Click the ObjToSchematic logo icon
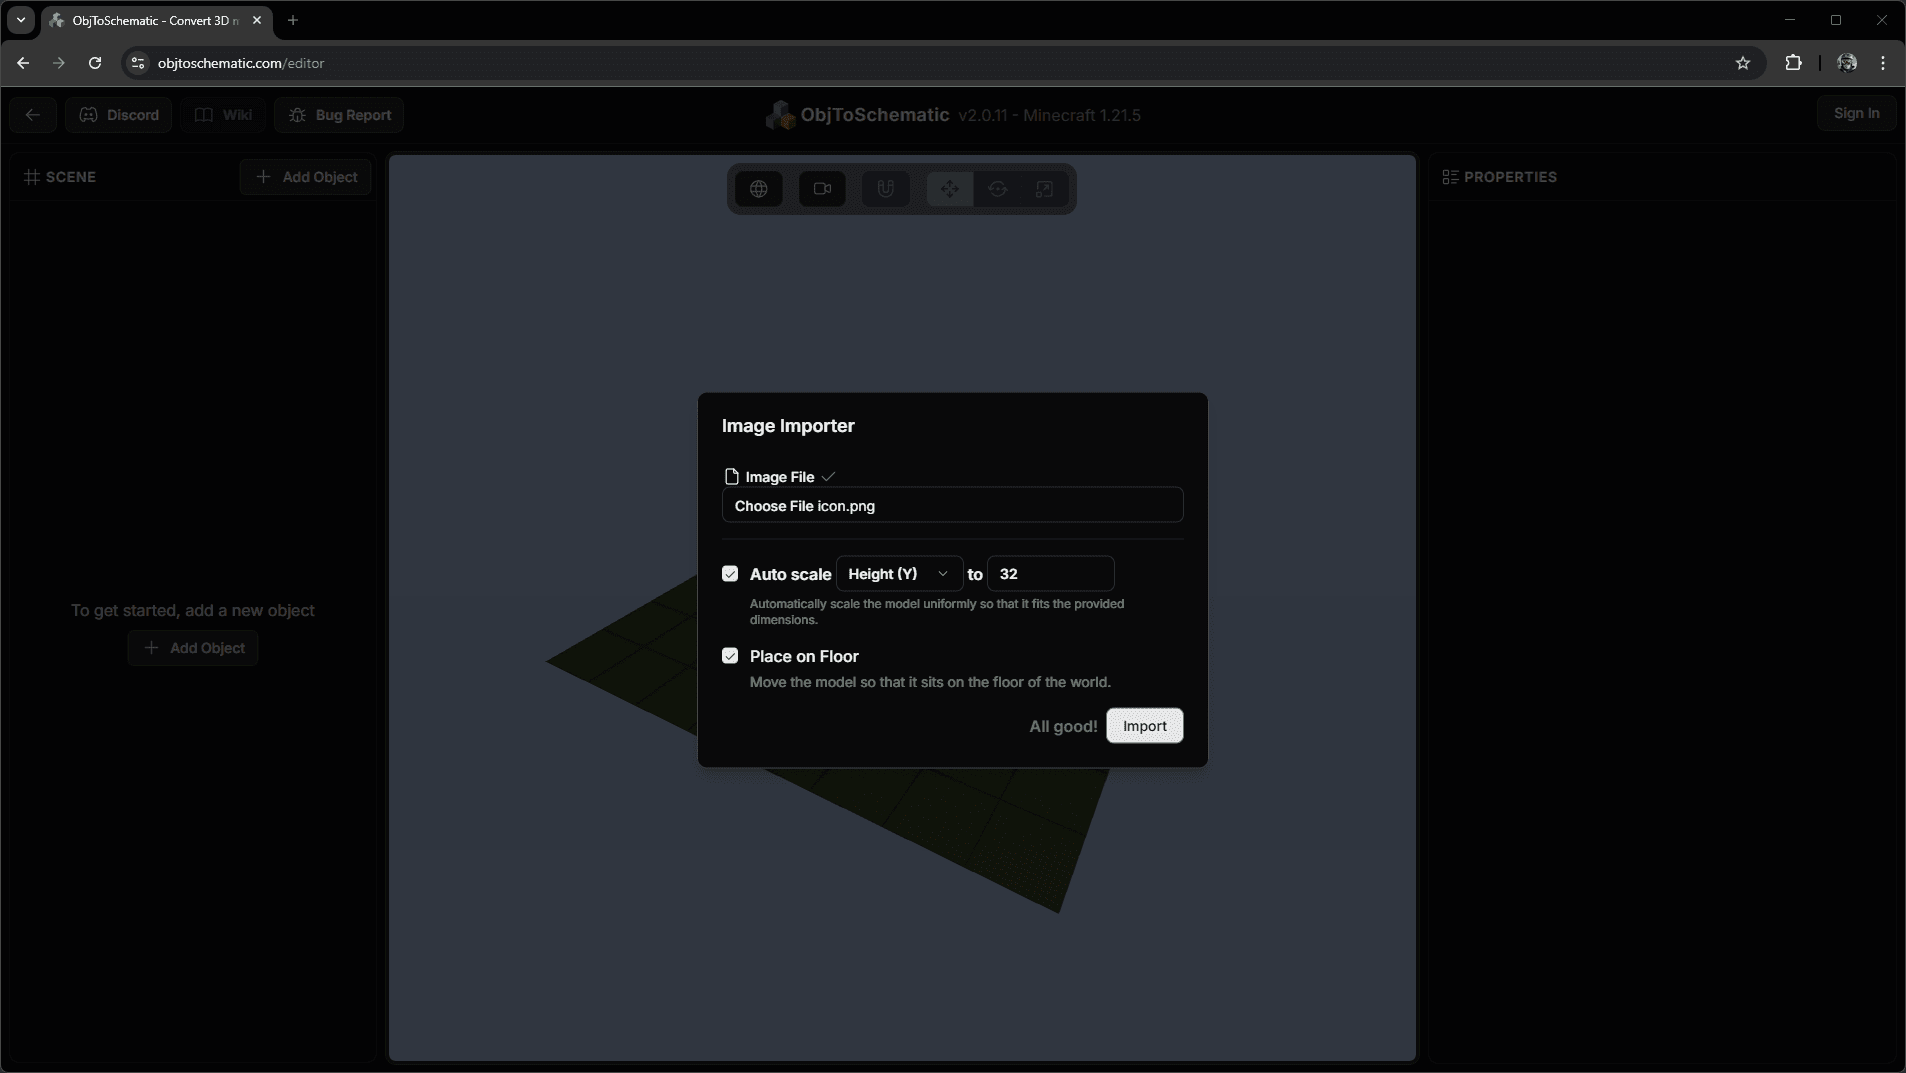The image size is (1906, 1073). [780, 115]
